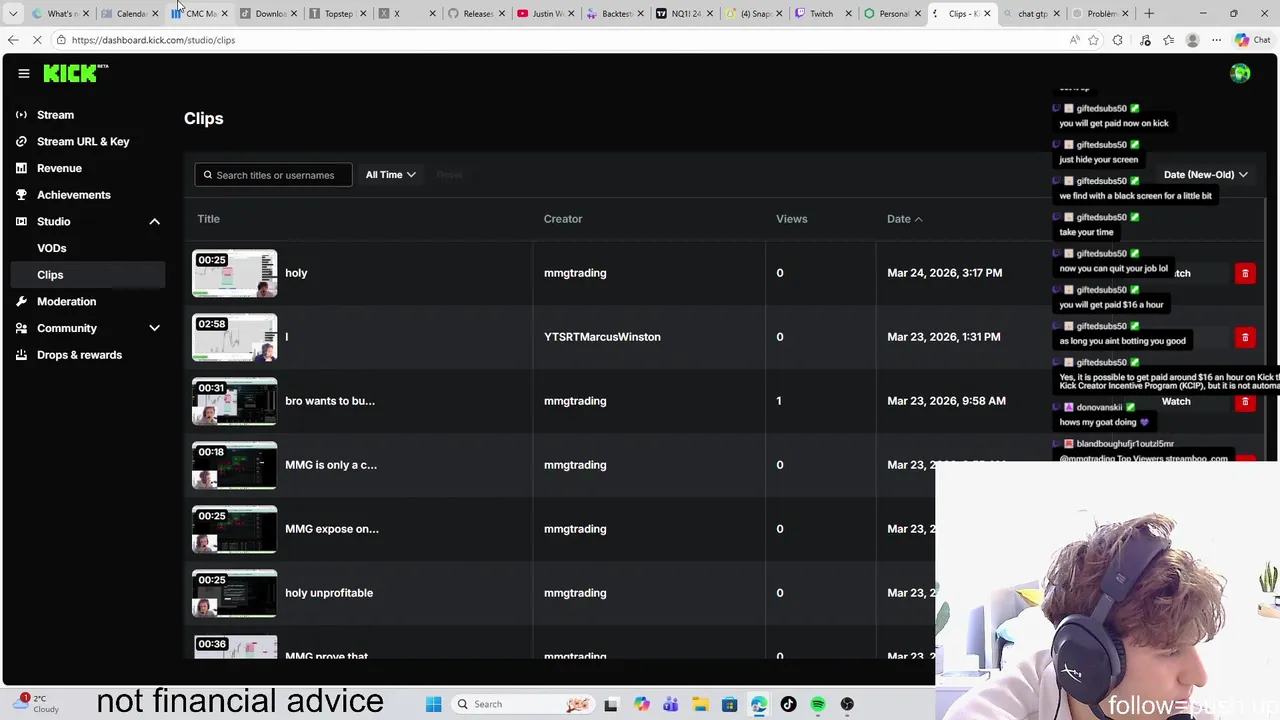Image resolution: width=1280 pixels, height=720 pixels.
Task: Delete the clip by YTSRTMarcusWinston
Action: coord(1245,337)
